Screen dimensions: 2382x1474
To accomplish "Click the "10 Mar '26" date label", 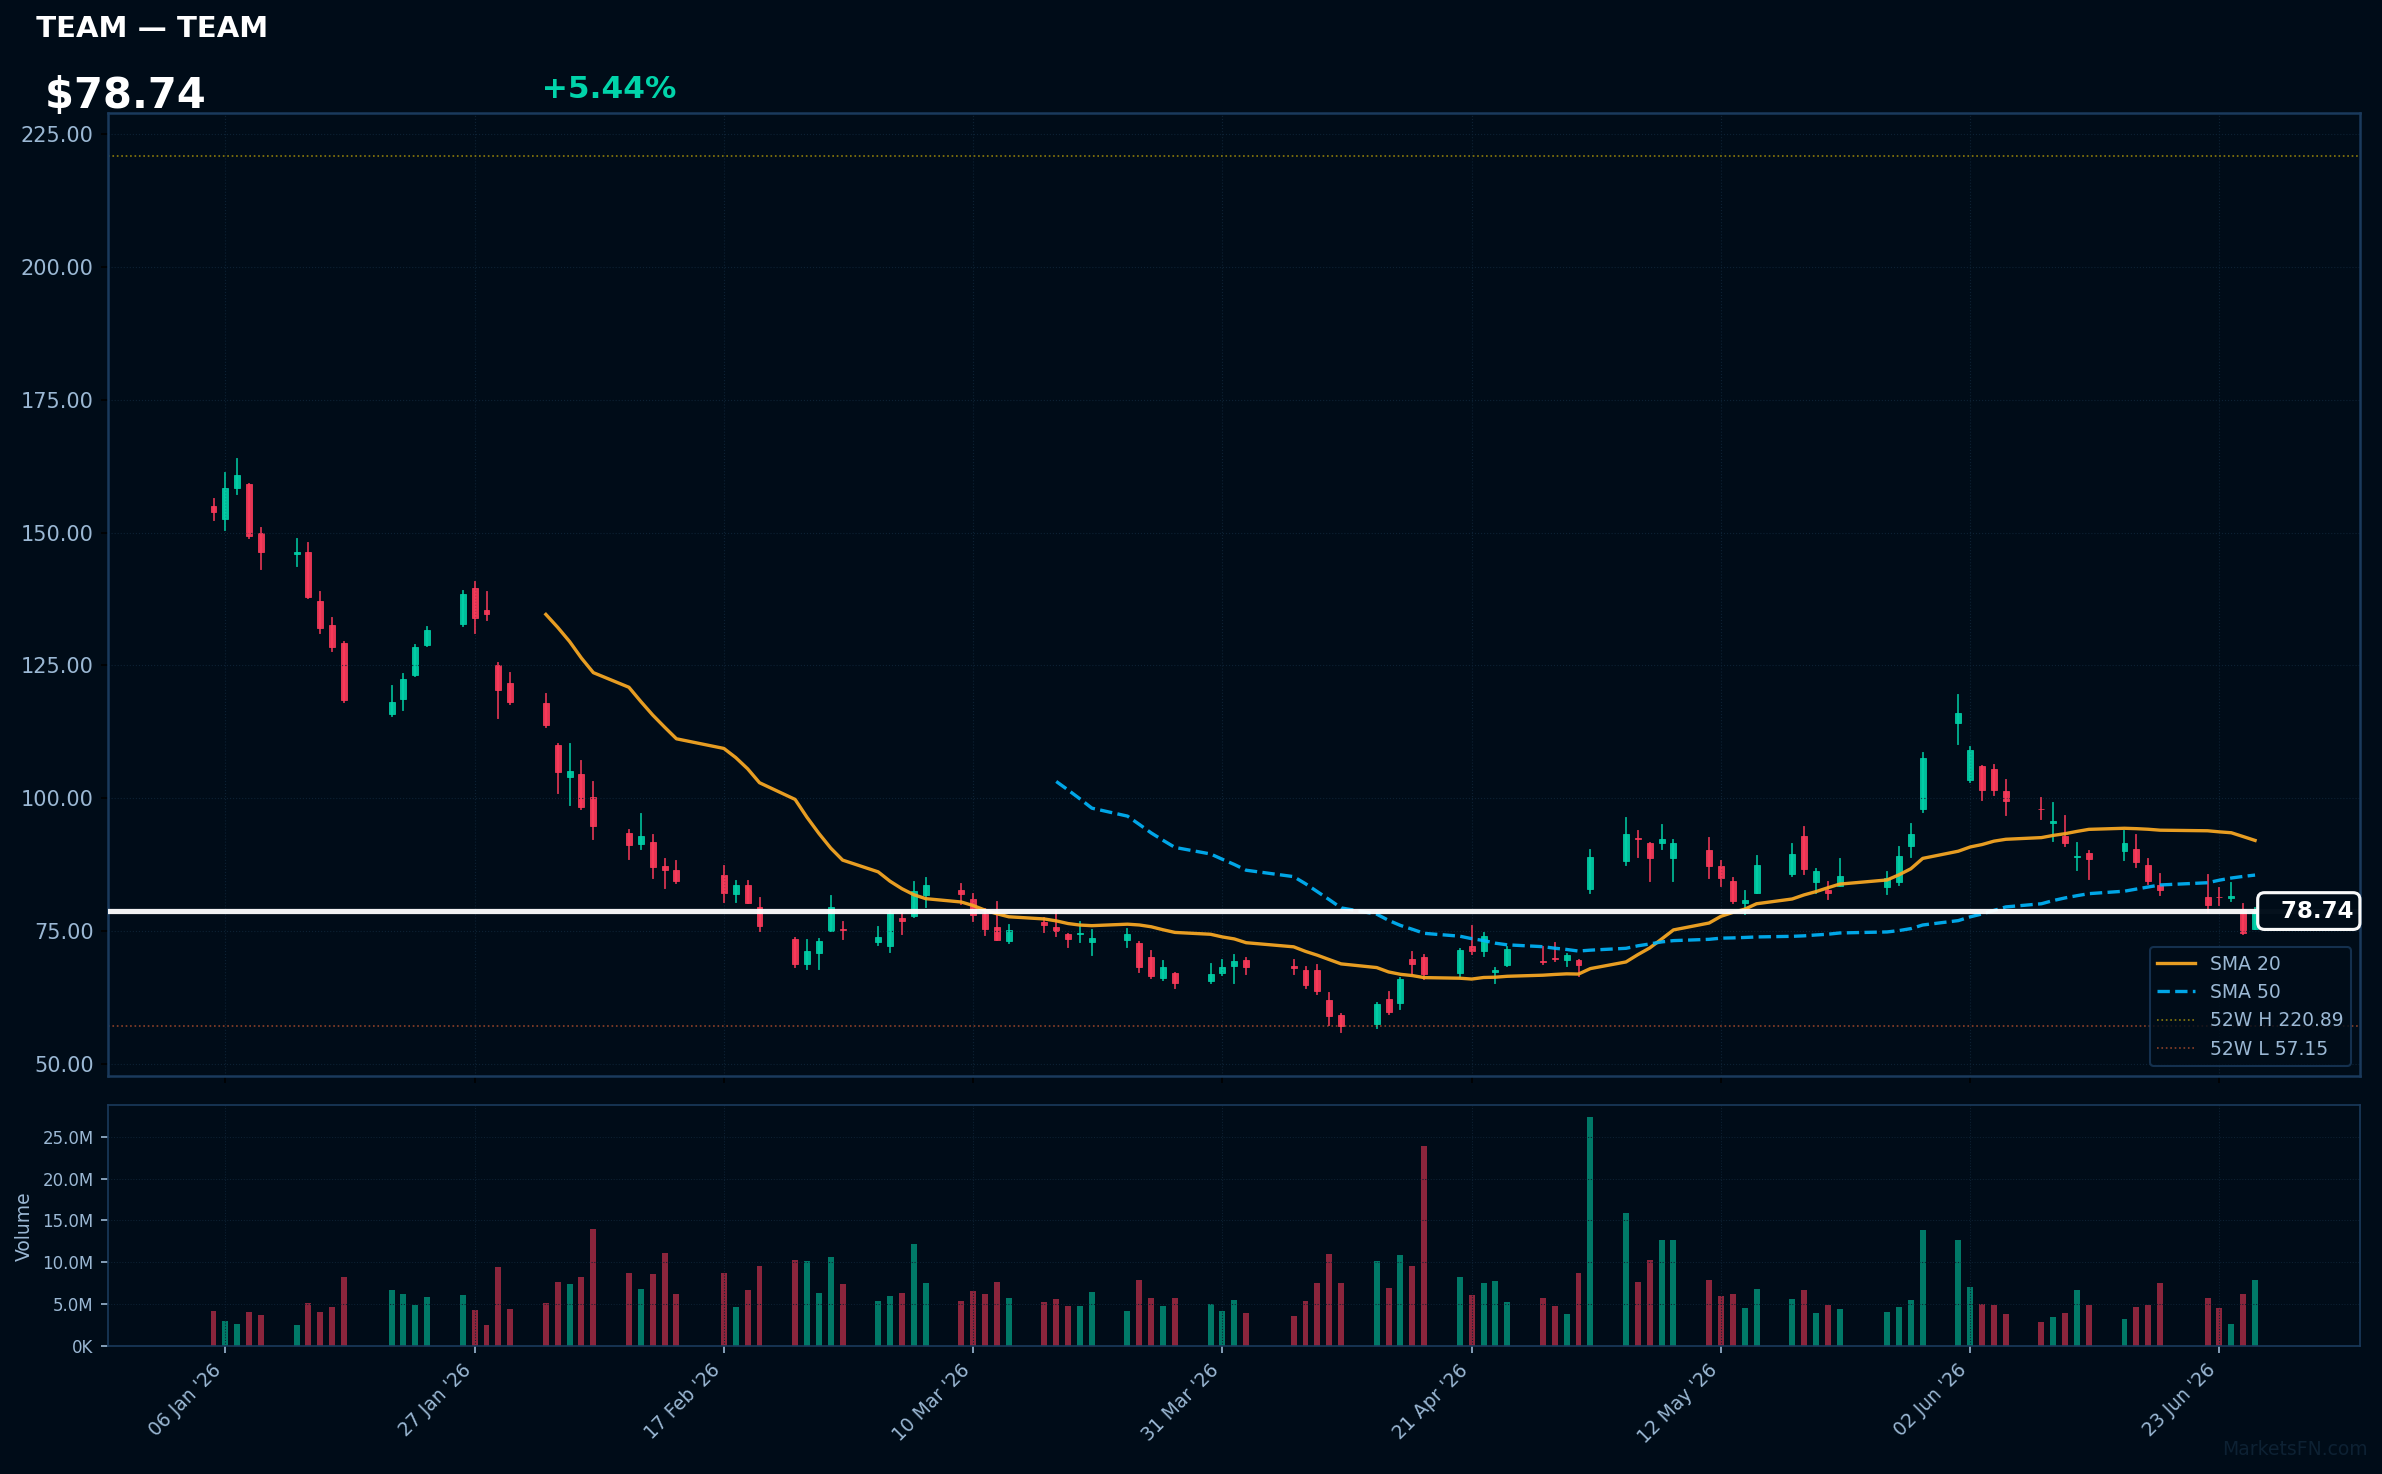I will pyautogui.click(x=931, y=1401).
